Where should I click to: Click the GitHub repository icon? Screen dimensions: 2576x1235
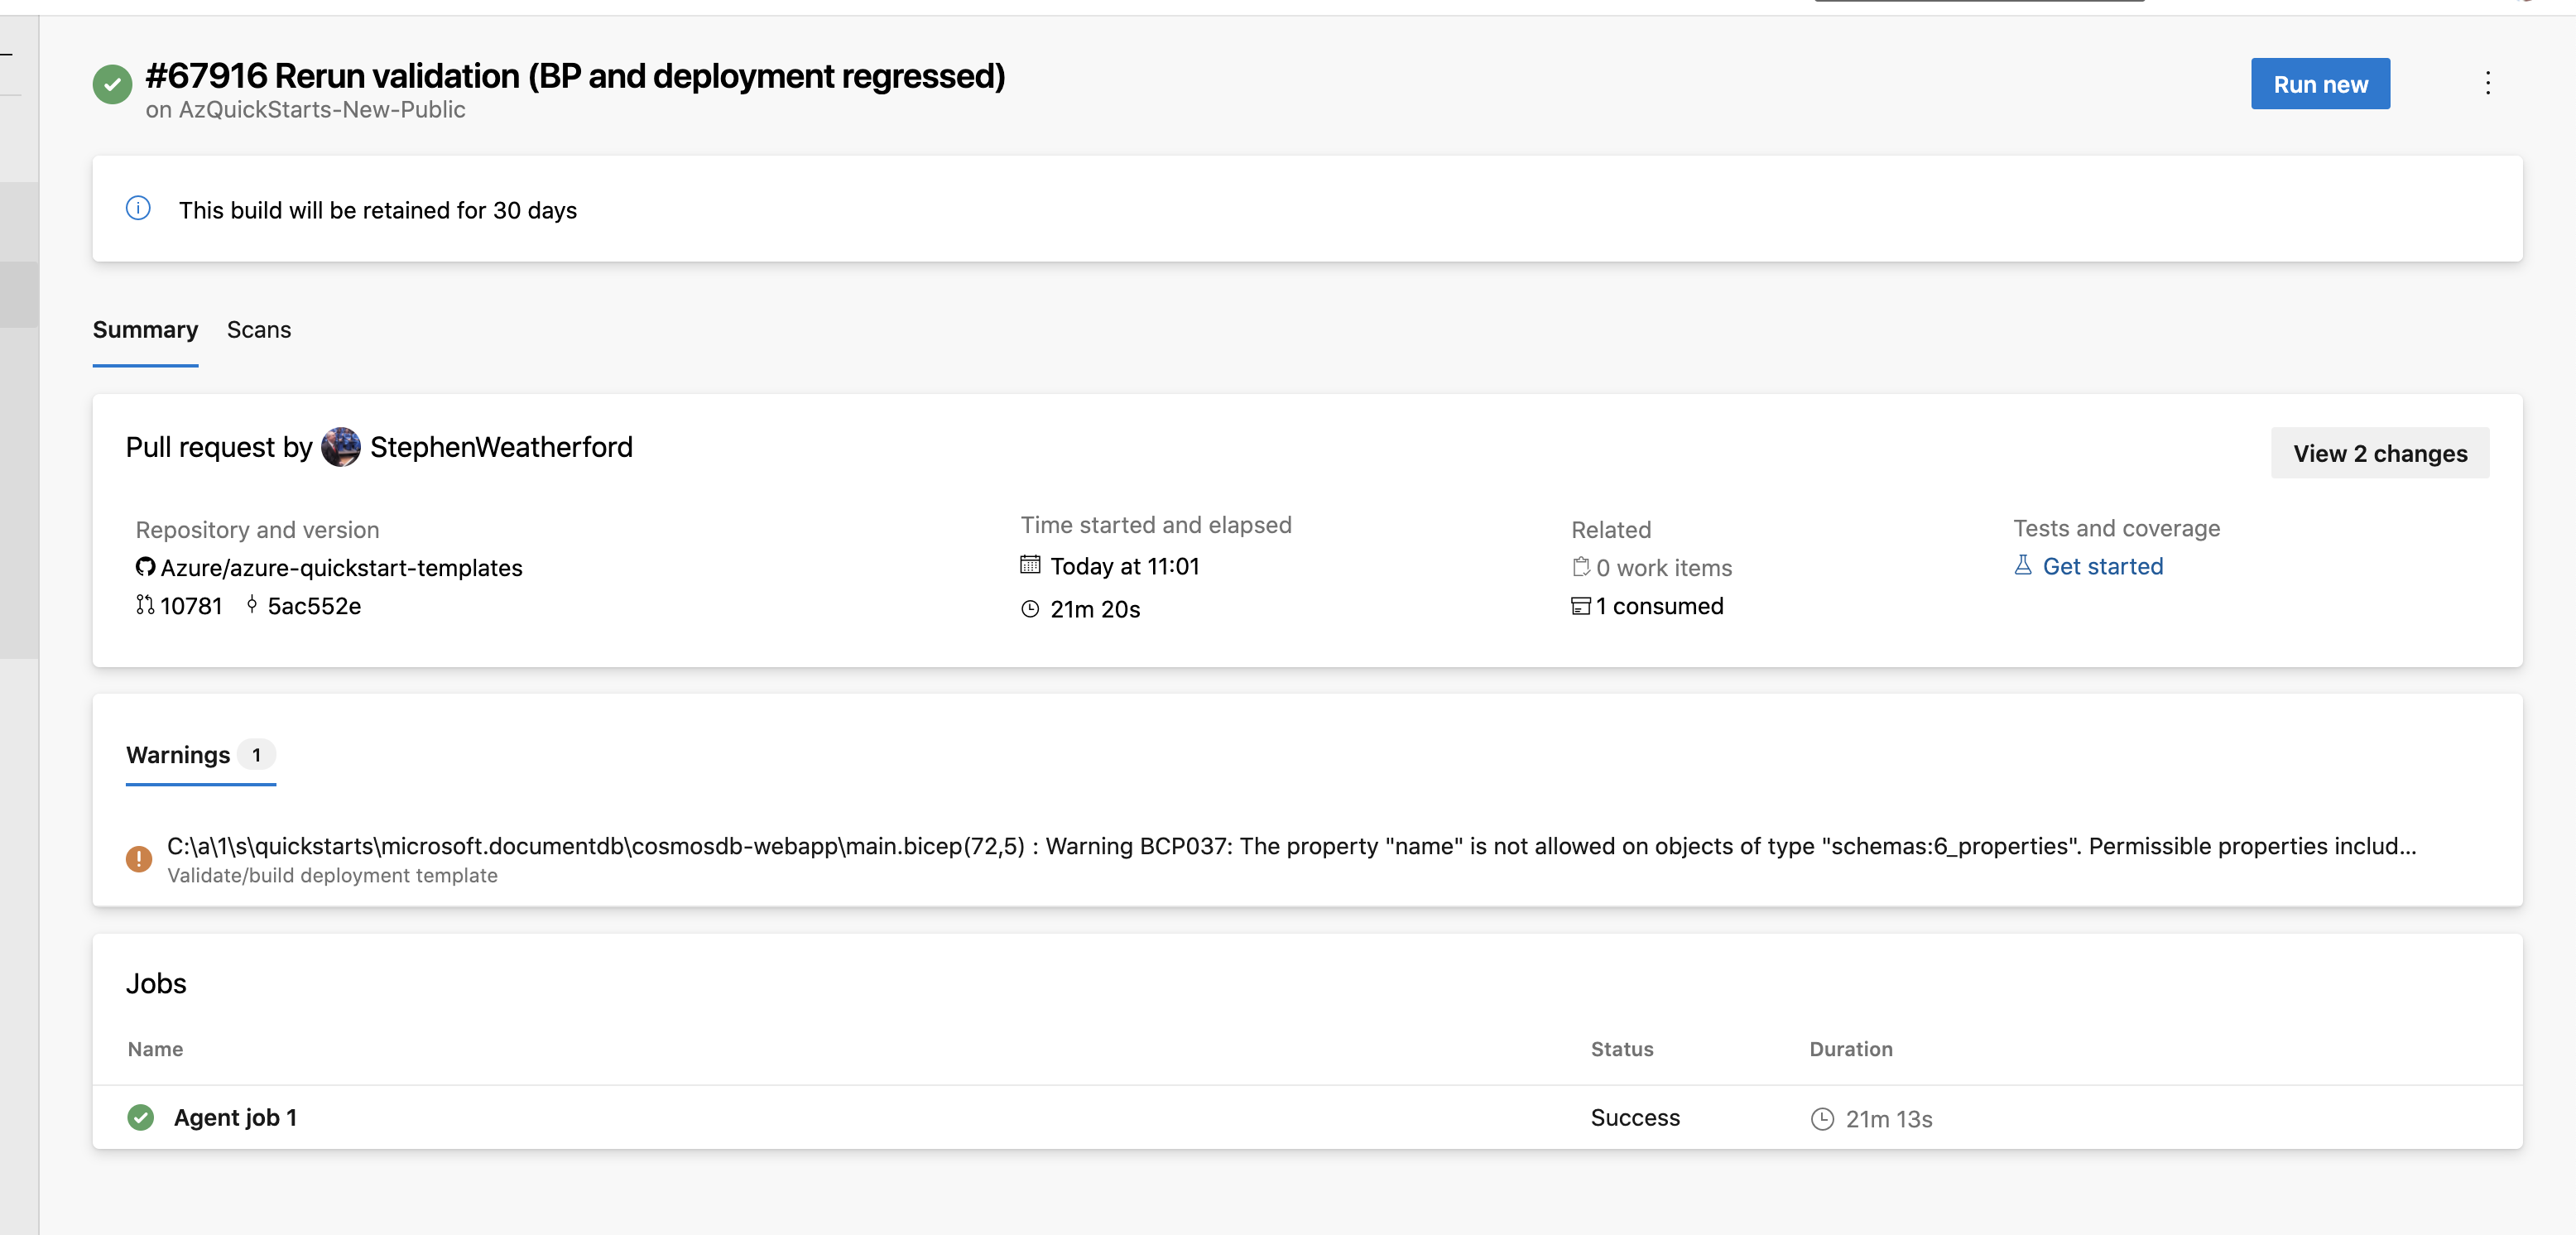(x=145, y=567)
